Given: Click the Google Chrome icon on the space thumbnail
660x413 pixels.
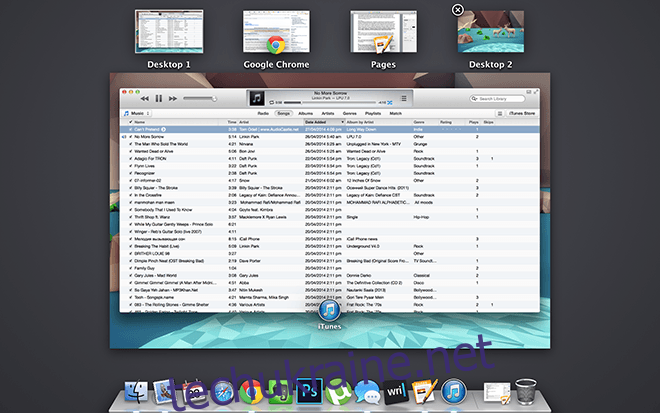Looking at the screenshot, I should tap(276, 45).
